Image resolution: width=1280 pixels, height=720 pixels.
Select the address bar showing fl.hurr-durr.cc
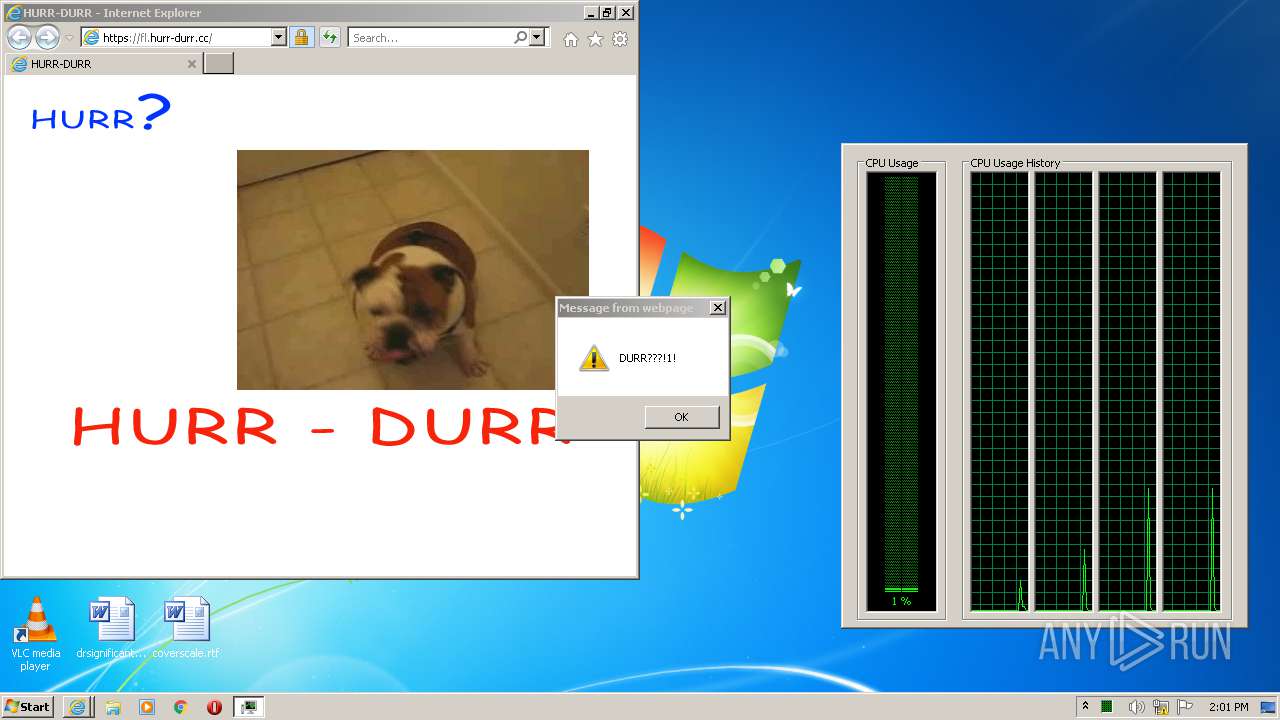click(177, 37)
